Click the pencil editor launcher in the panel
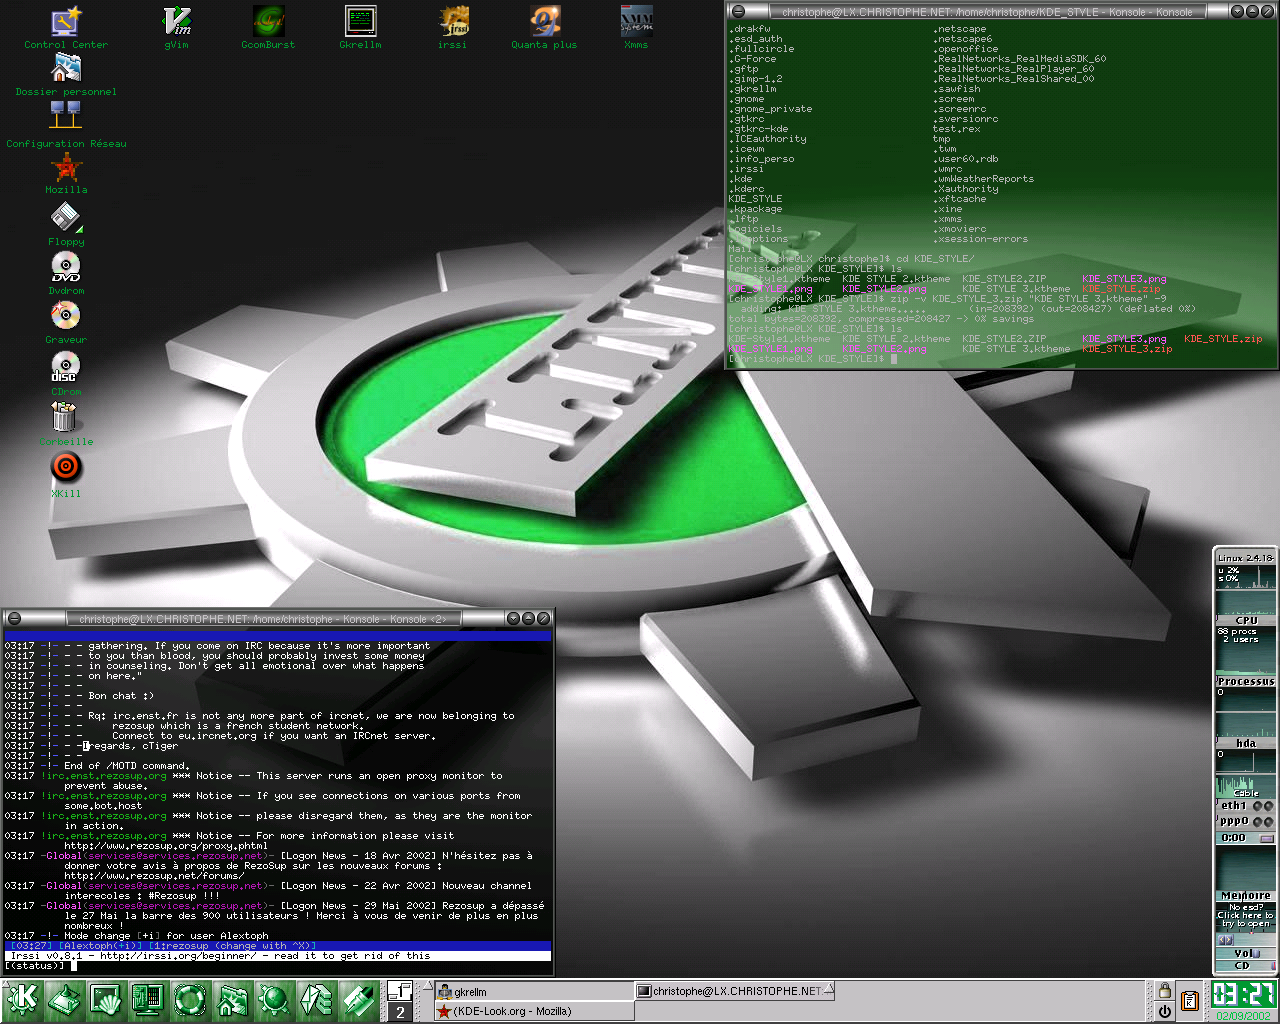Viewport: 1280px width, 1024px height. [x=358, y=1001]
